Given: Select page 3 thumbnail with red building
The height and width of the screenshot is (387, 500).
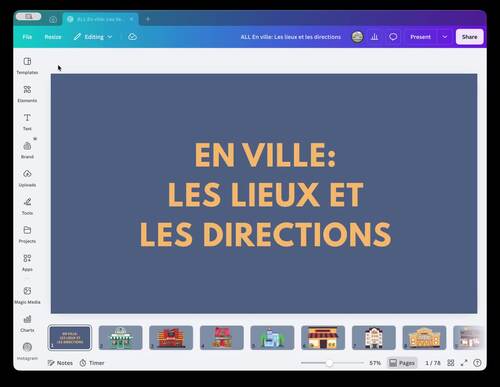Looking at the screenshot, I should (171, 338).
